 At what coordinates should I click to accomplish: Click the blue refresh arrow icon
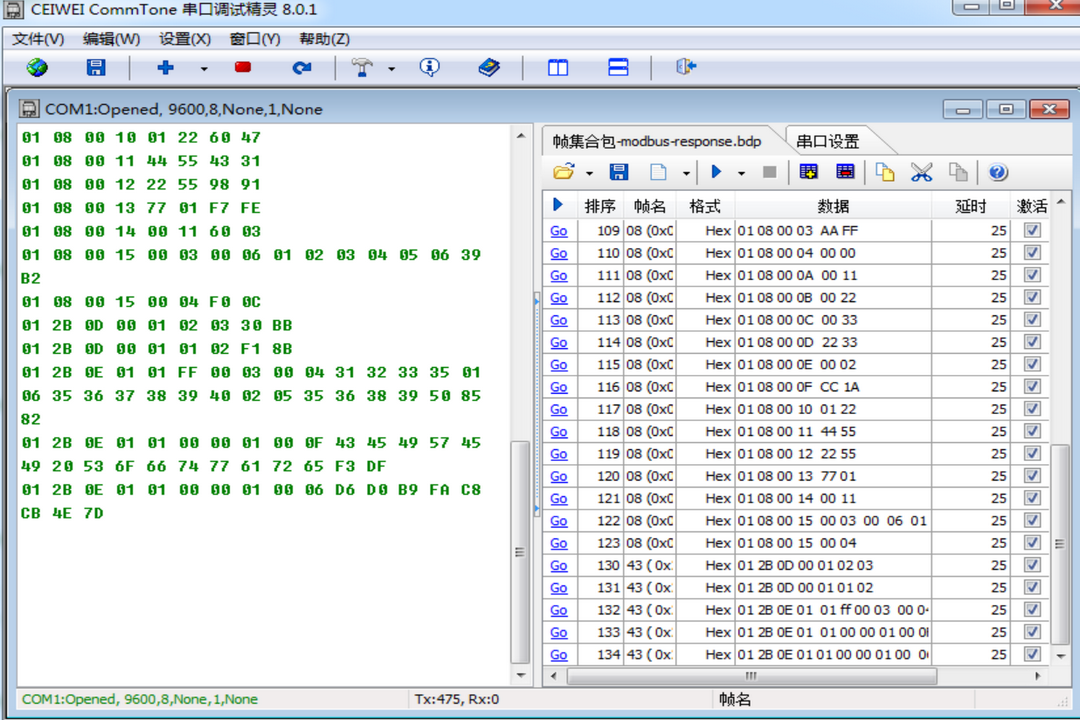[x=301, y=68]
